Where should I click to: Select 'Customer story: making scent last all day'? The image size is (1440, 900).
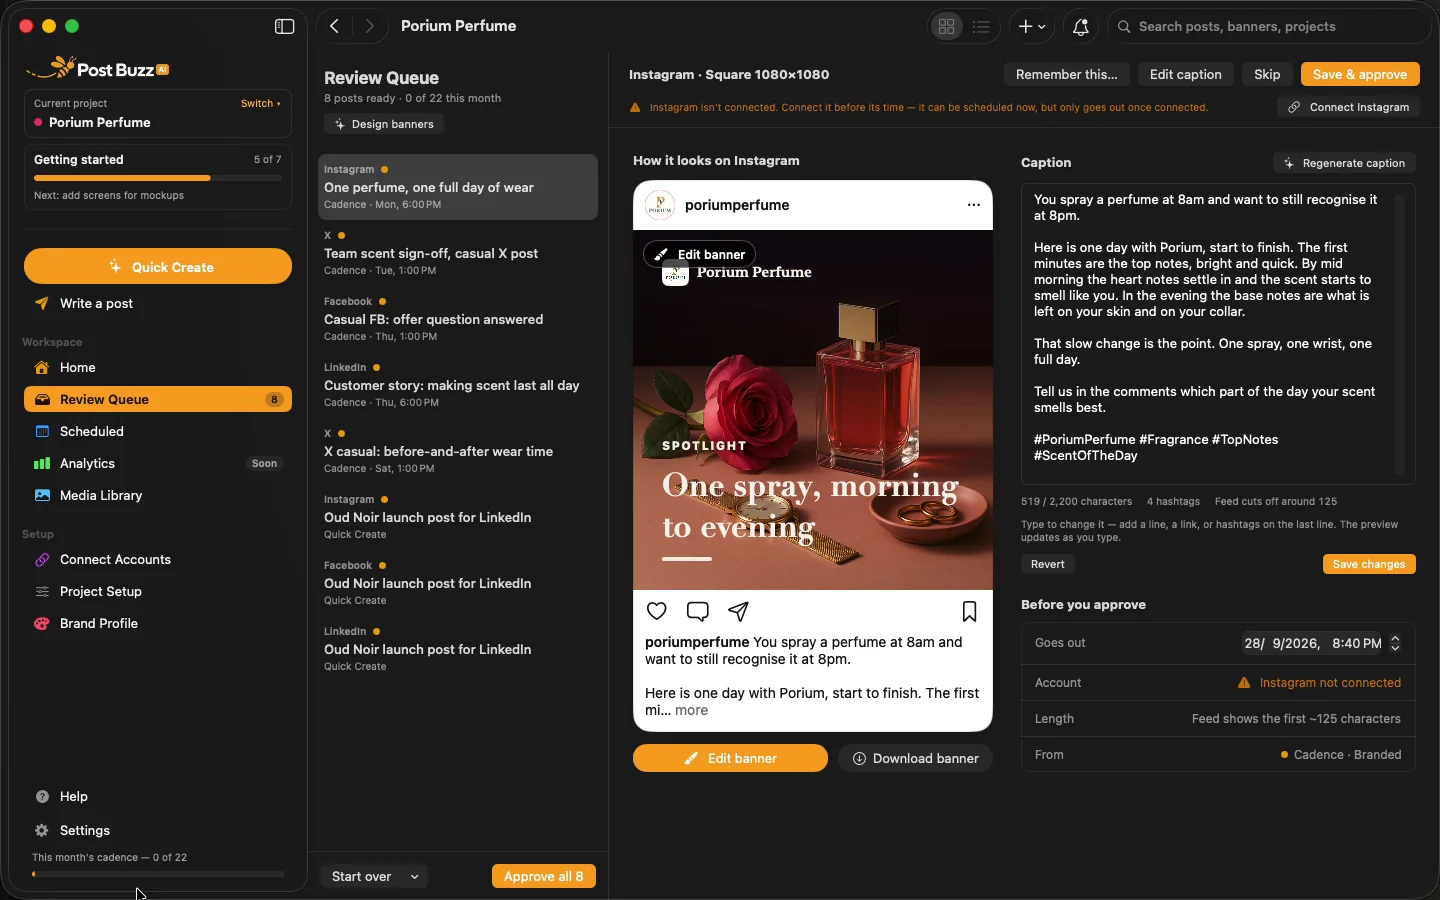[458, 385]
